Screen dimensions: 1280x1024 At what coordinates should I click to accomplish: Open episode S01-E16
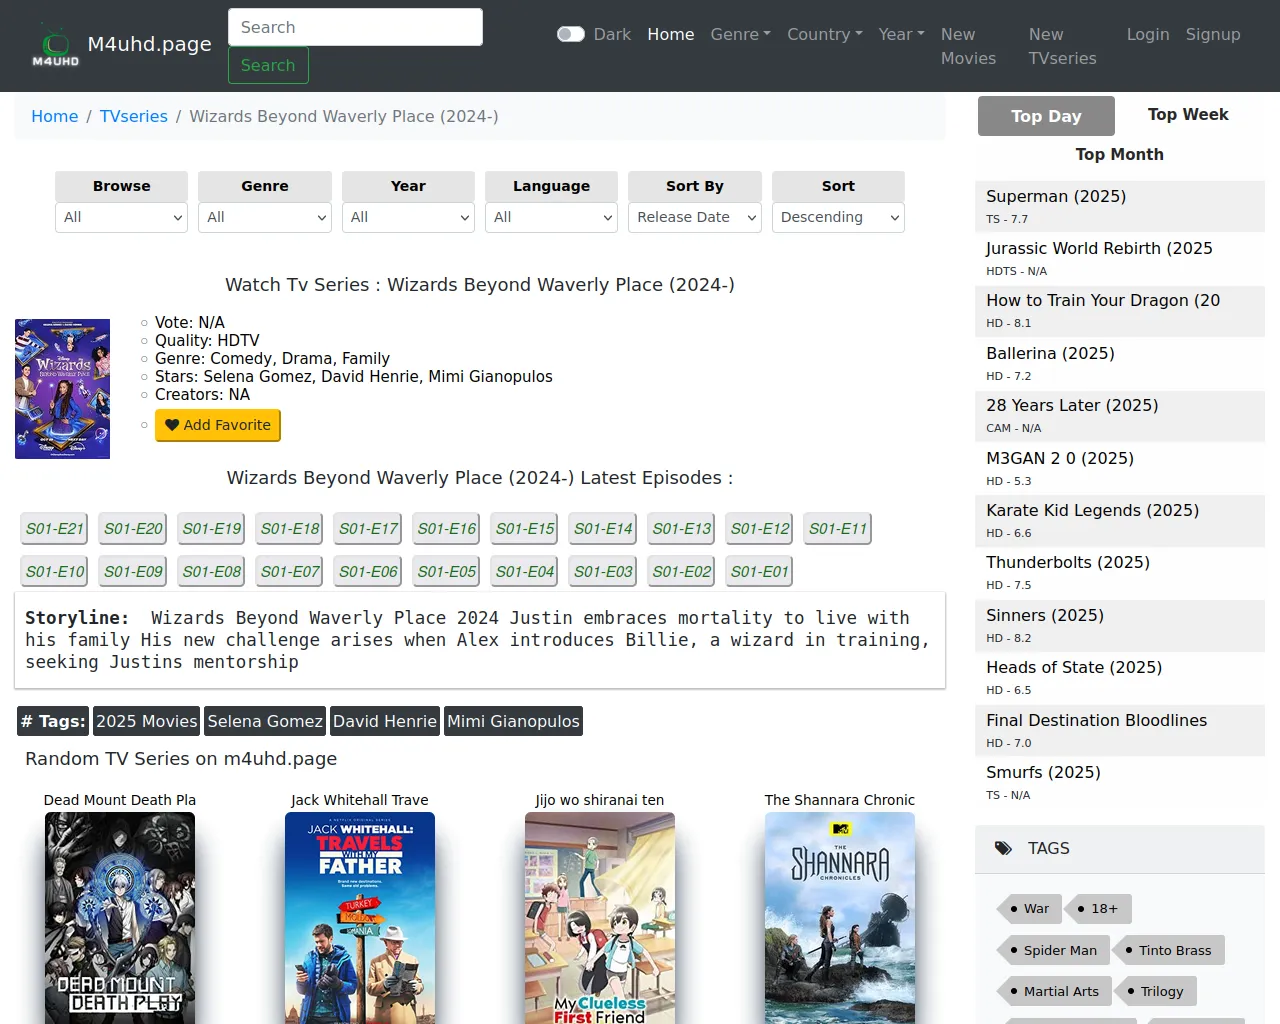(447, 529)
